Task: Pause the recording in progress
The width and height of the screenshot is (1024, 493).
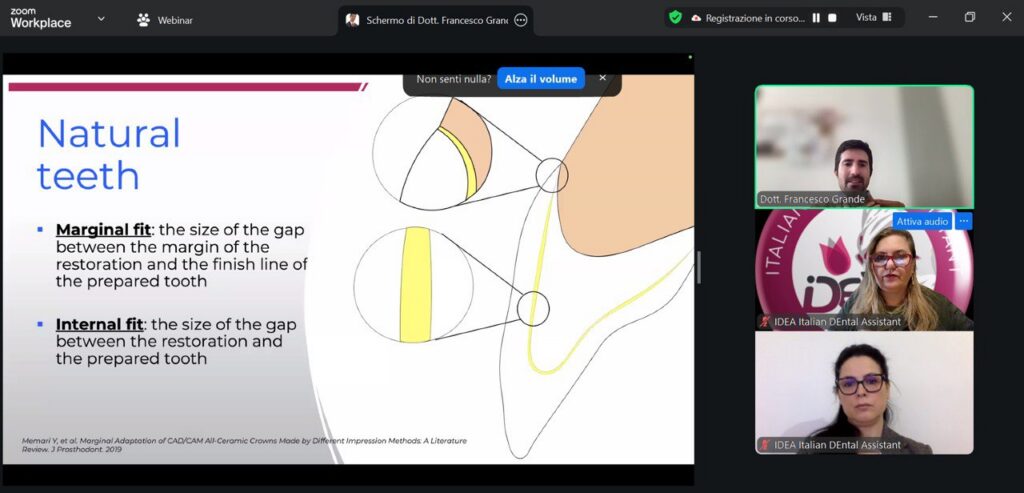Action: pos(816,18)
